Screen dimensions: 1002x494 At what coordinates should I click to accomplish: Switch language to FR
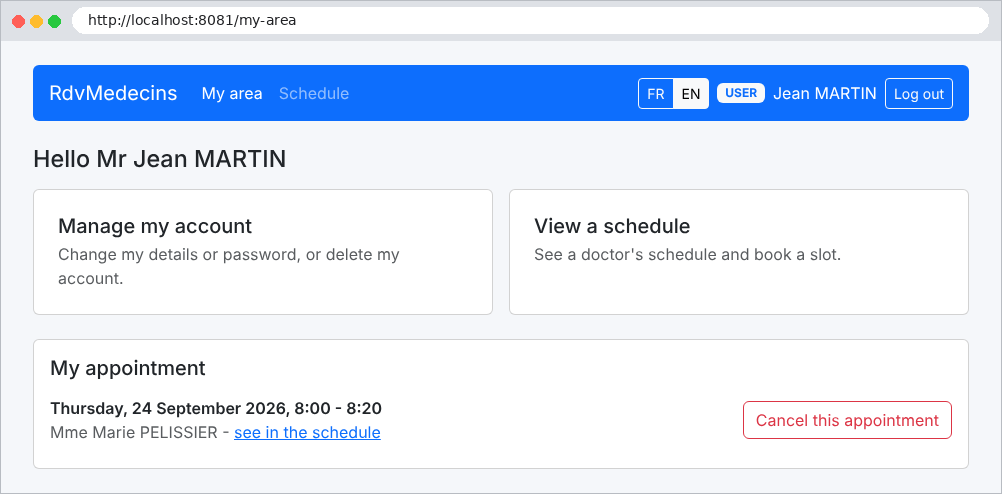click(x=656, y=94)
